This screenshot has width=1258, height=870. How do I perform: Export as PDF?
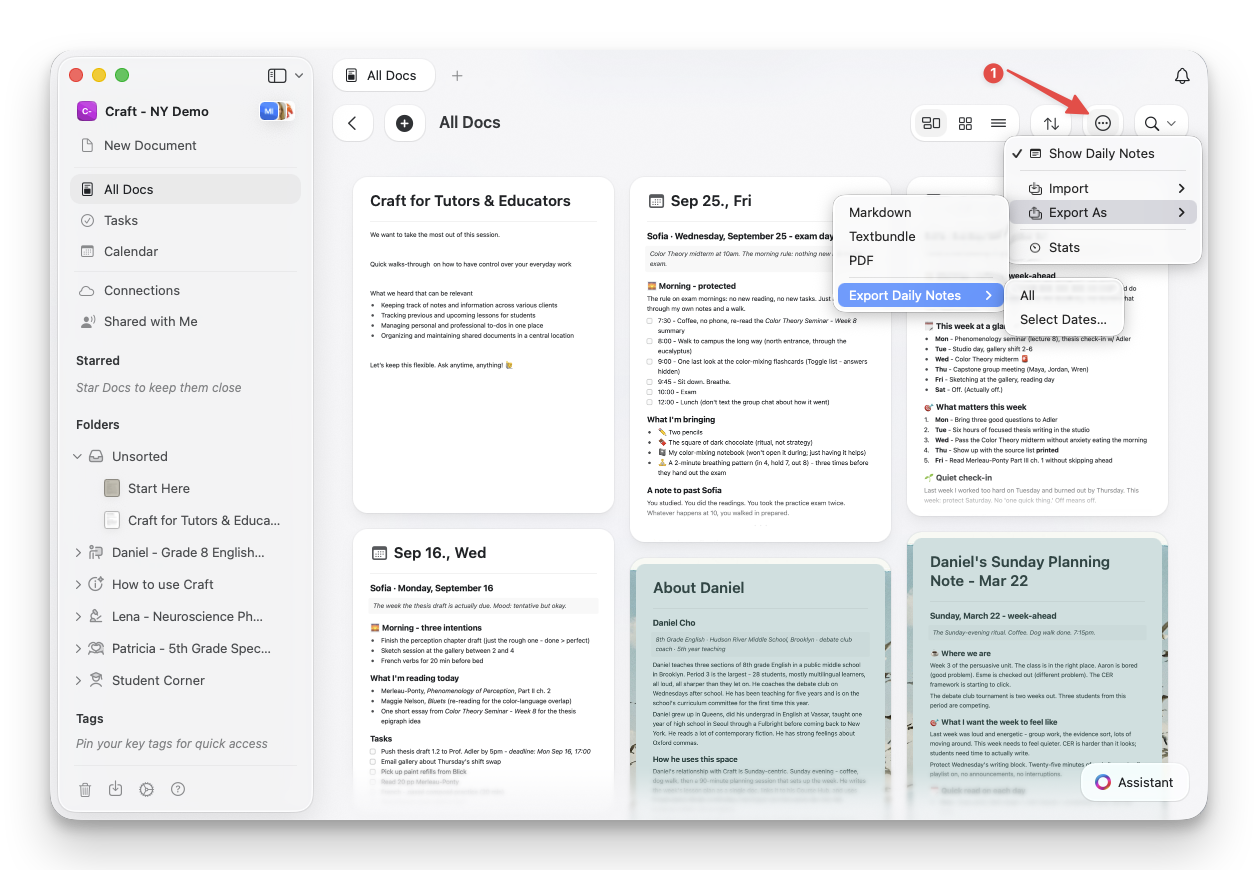point(920,260)
